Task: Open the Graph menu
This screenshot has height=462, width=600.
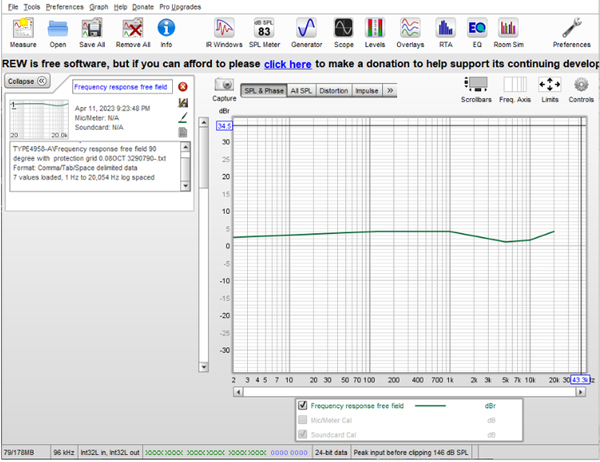Action: 99,6
